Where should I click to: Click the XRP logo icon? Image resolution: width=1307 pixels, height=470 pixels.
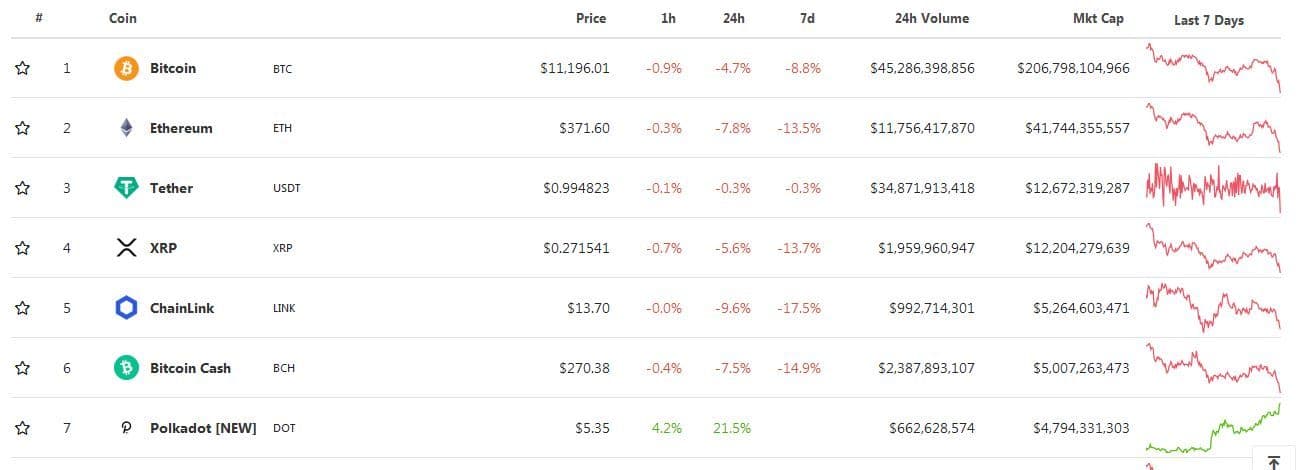pos(126,248)
